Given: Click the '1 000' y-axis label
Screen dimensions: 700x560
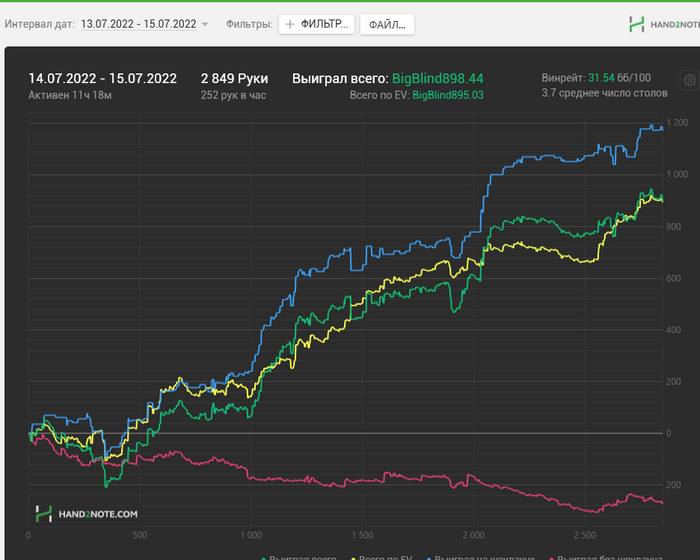Looking at the screenshot, I should 677,174.
